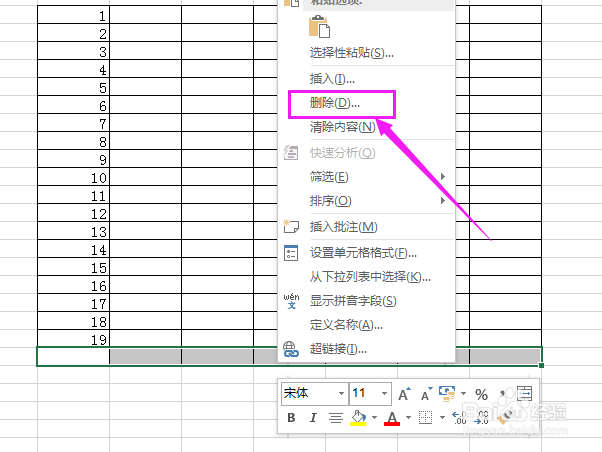Open the 筛选(E) filter submenu
The width and height of the screenshot is (602, 452).
click(x=329, y=177)
